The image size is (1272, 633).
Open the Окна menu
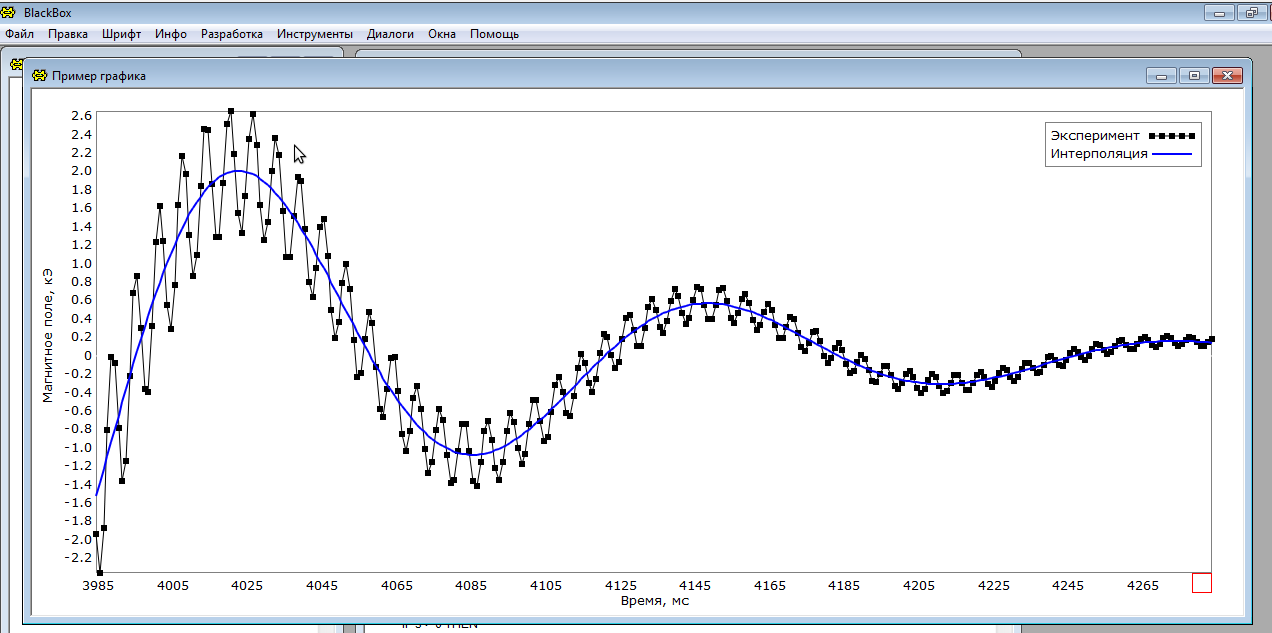[442, 34]
